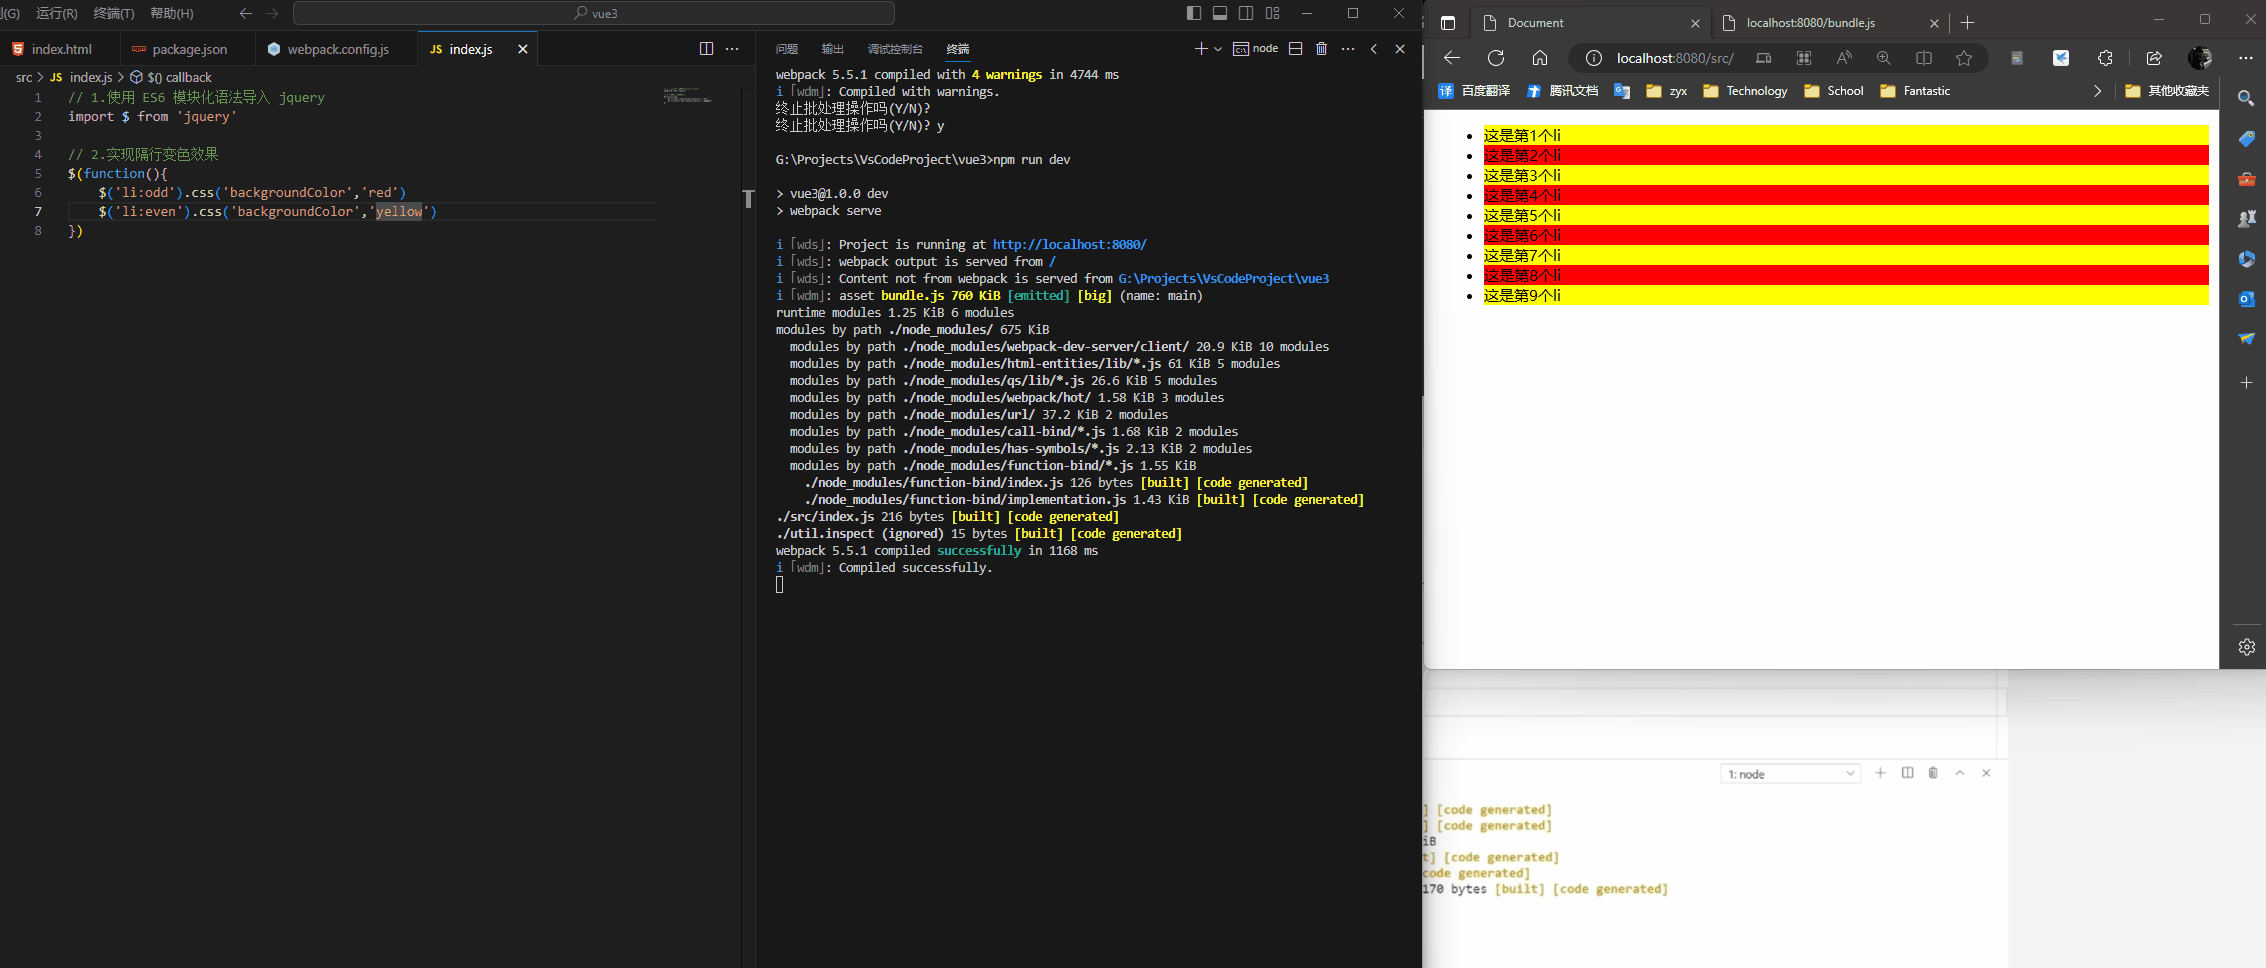Split the terminal panel
The image size is (2266, 968).
(1295, 49)
